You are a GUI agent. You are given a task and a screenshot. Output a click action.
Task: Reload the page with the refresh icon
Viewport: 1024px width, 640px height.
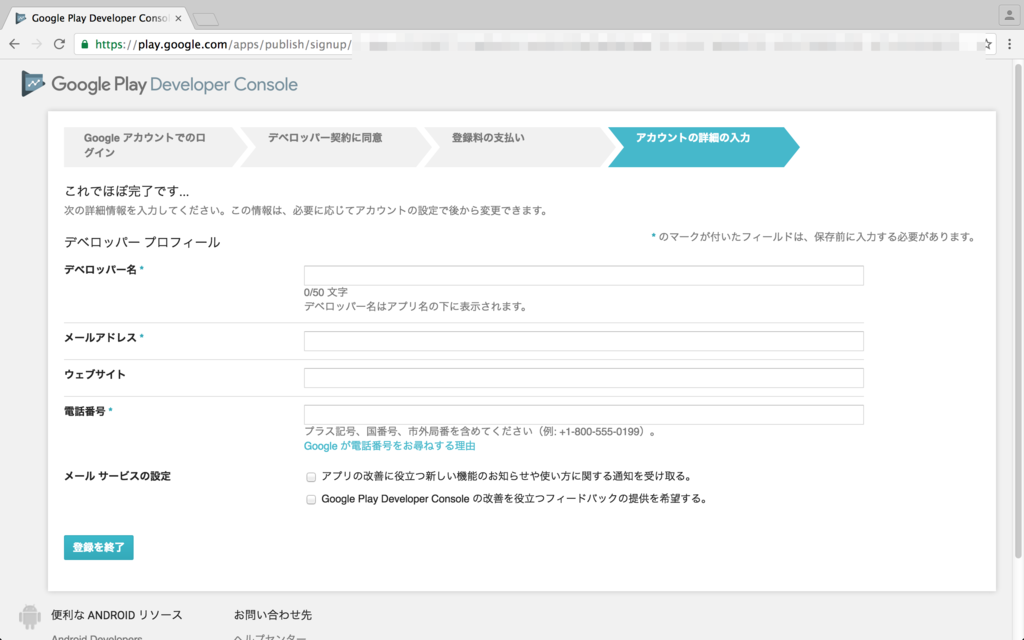click(x=60, y=44)
